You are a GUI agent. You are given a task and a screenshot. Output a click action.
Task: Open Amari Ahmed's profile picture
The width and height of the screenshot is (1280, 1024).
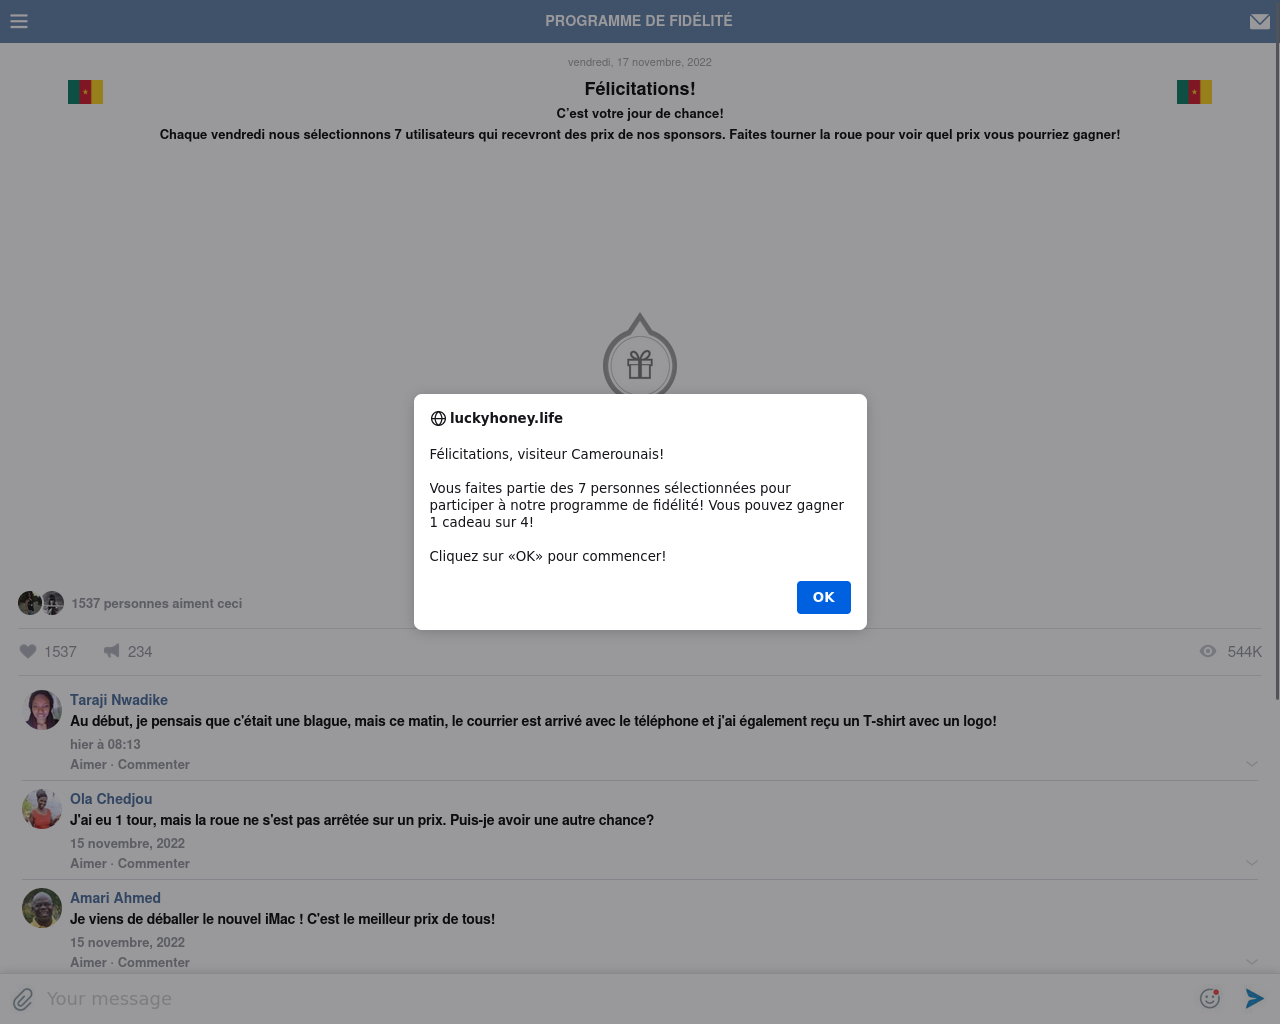[x=42, y=908]
